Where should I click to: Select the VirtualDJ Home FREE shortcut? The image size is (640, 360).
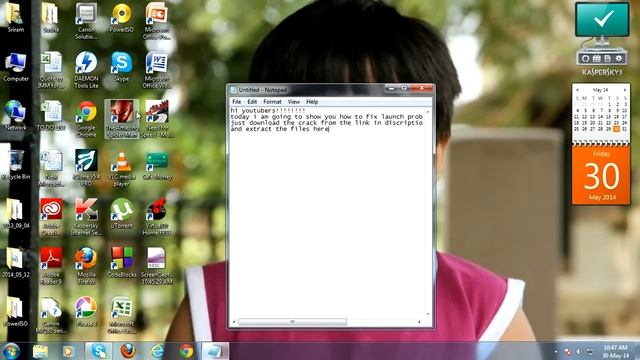pos(157,217)
